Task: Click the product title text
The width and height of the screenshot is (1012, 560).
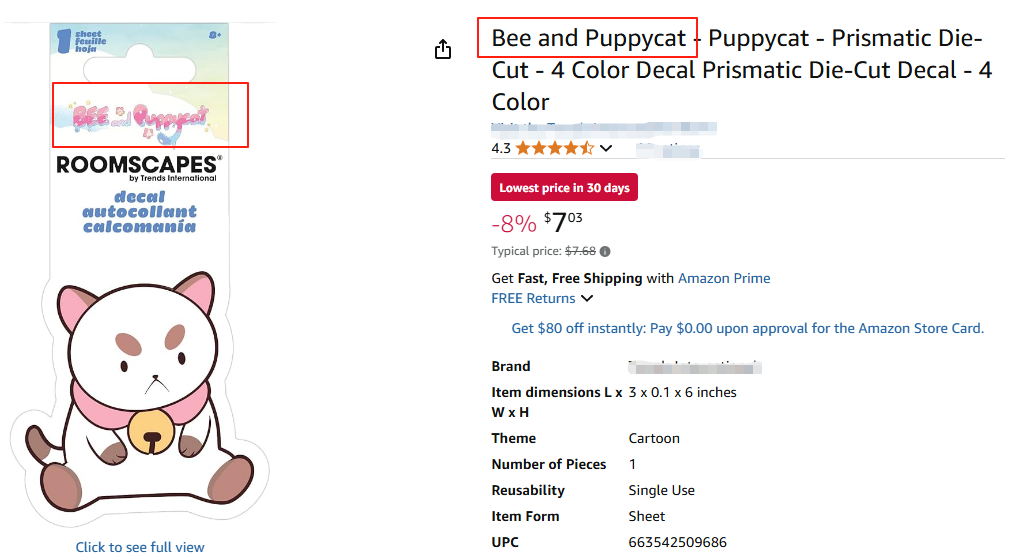Action: click(x=740, y=70)
